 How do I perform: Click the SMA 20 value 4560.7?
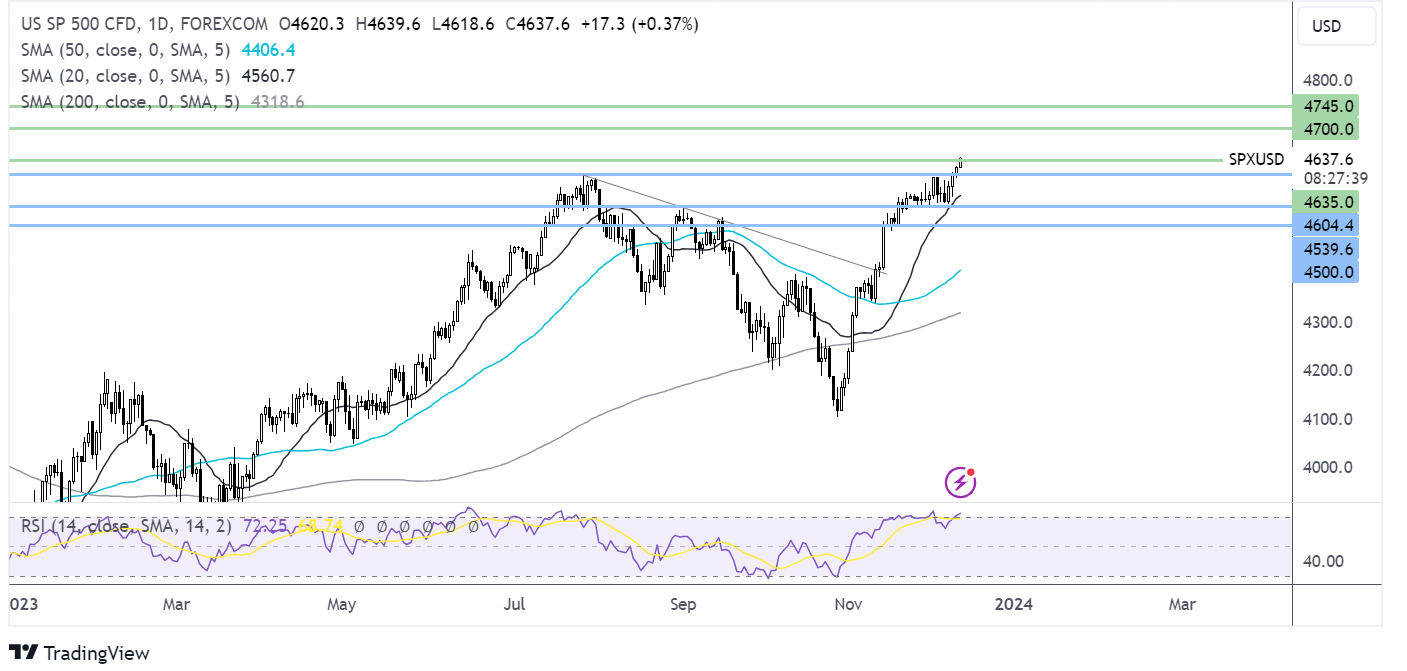(x=268, y=75)
